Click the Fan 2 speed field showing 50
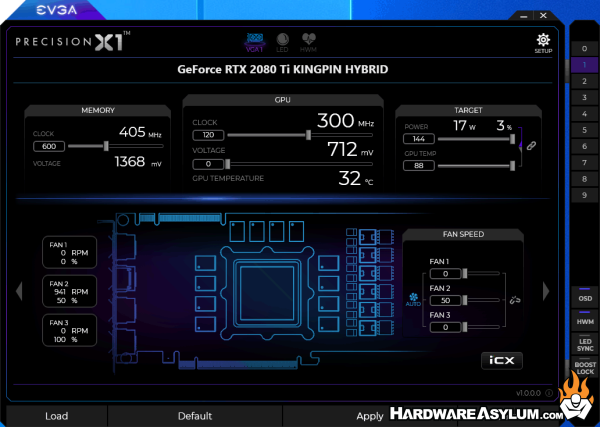 [x=445, y=300]
